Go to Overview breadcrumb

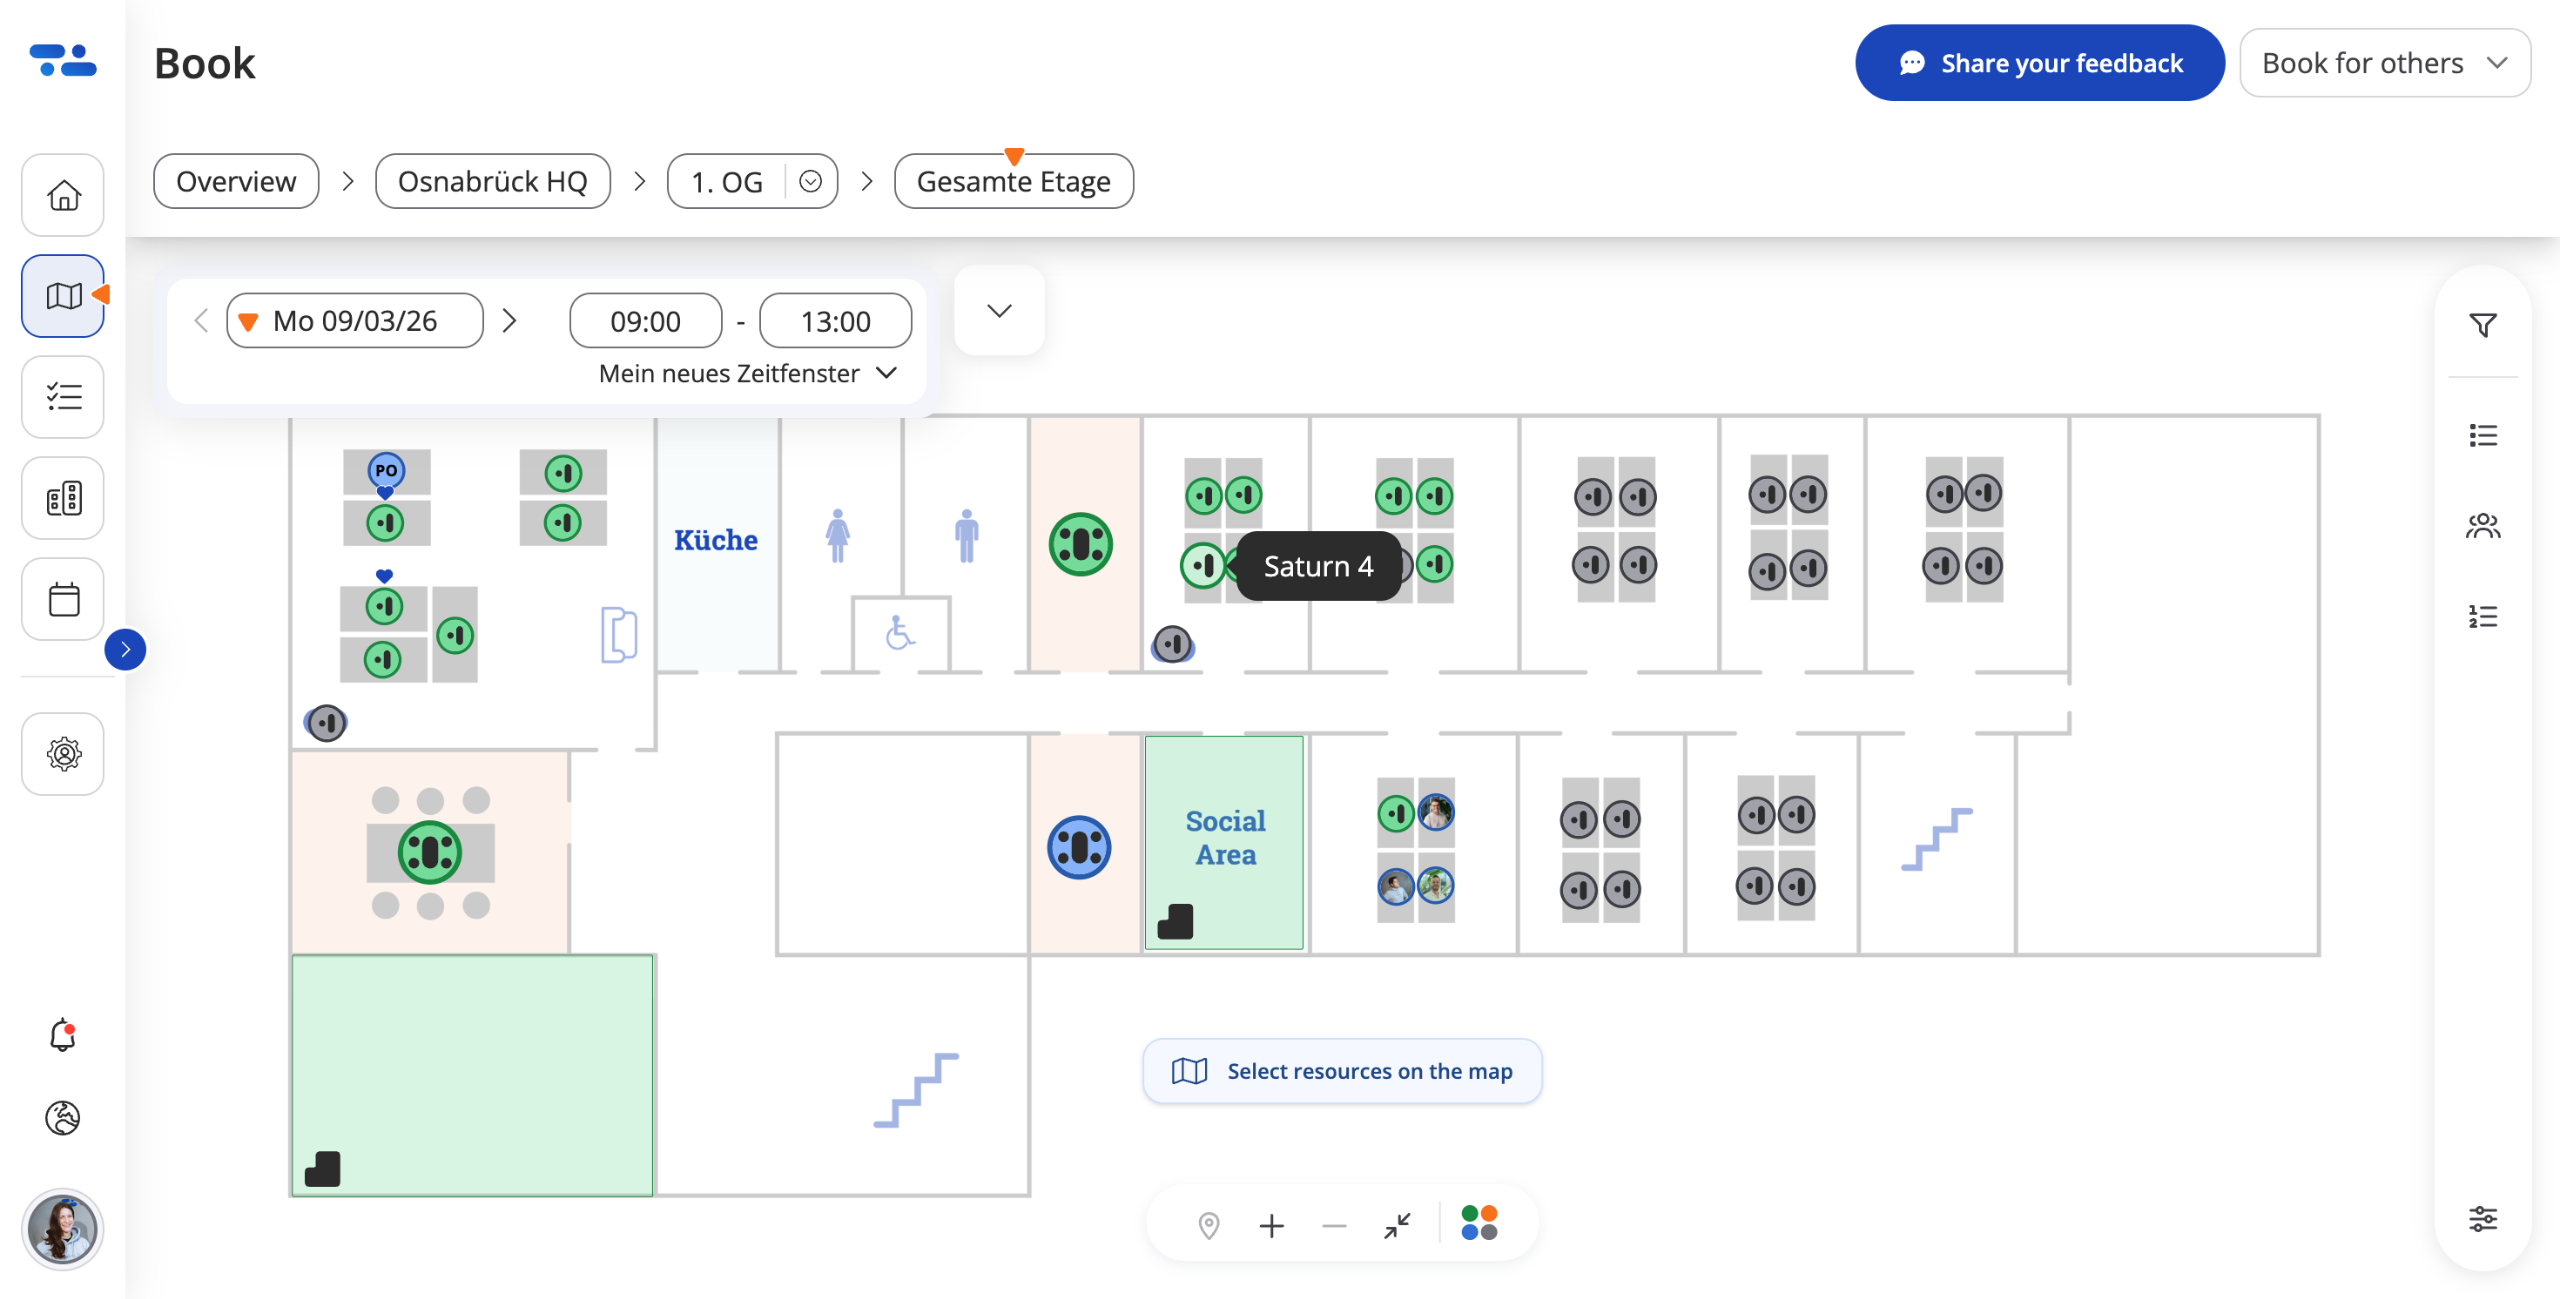(236, 181)
